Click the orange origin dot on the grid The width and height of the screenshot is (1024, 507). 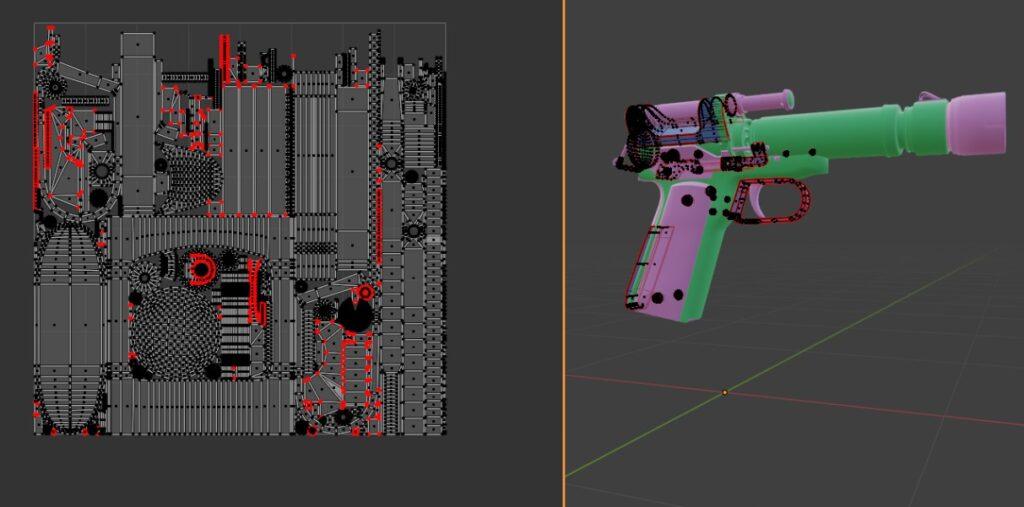(x=724, y=393)
